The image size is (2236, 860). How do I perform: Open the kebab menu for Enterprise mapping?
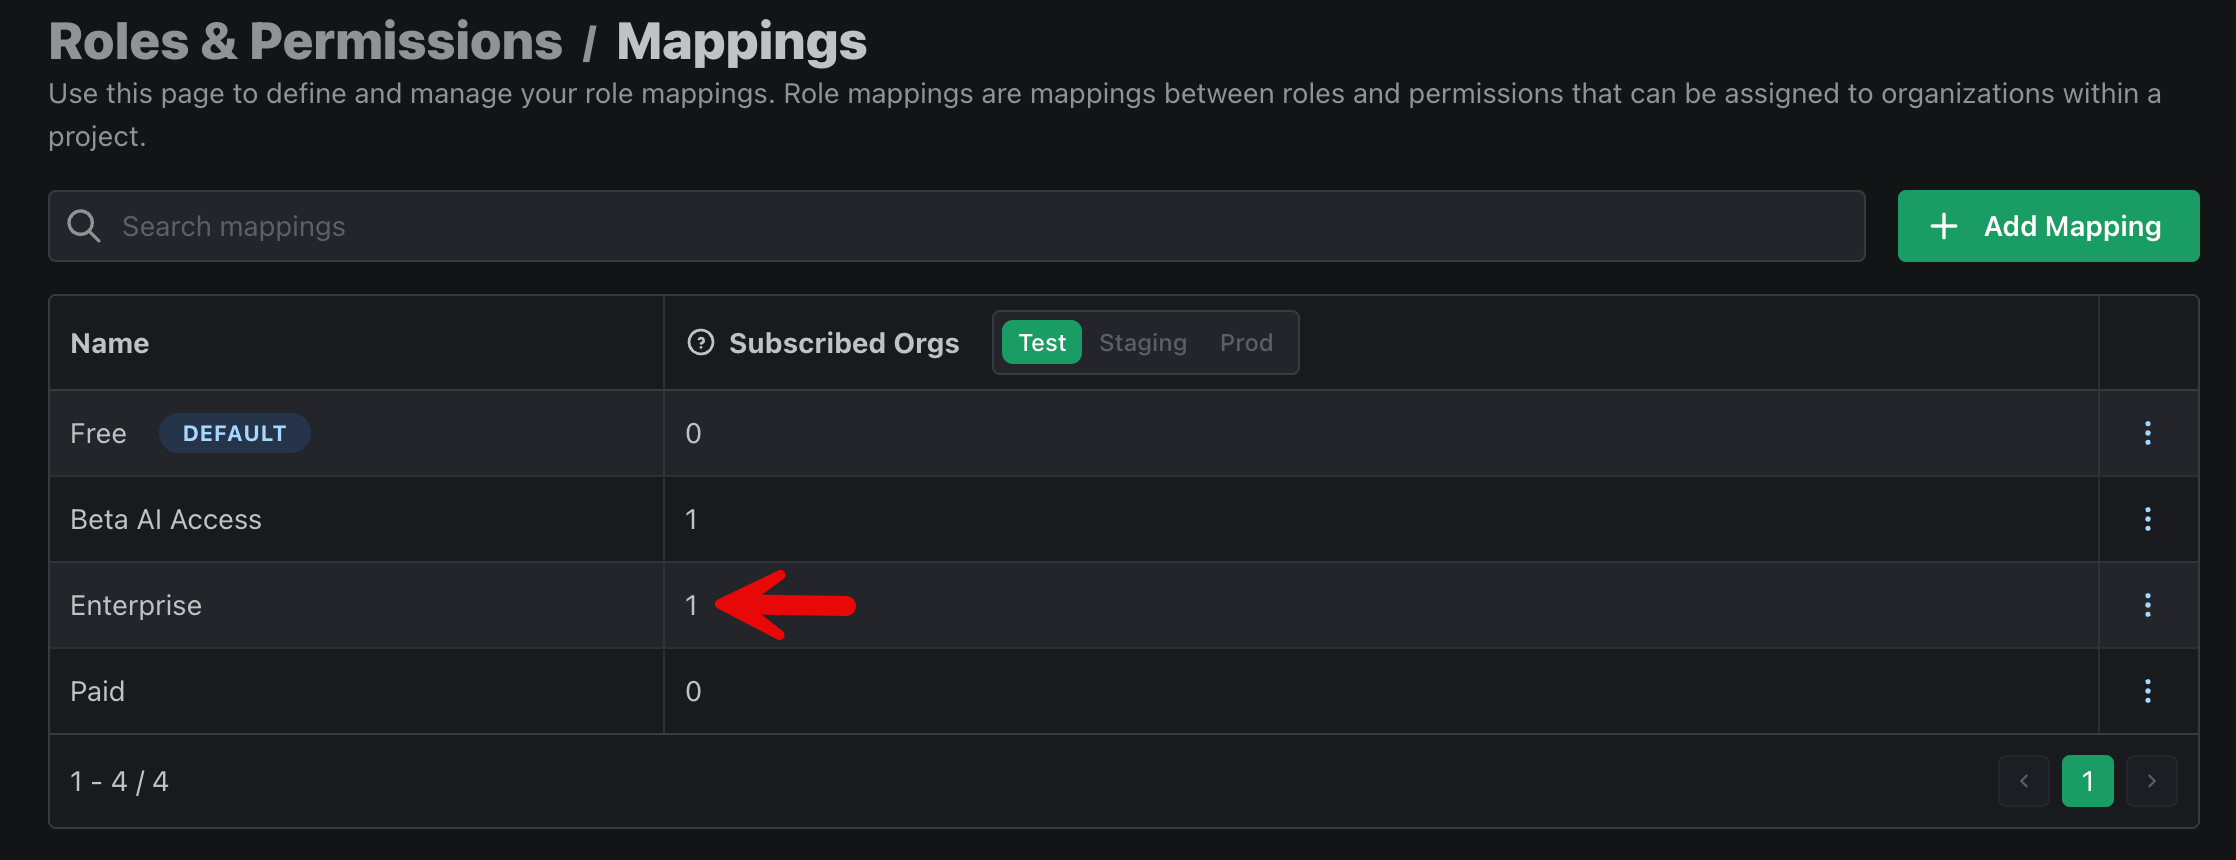coord(2147,605)
